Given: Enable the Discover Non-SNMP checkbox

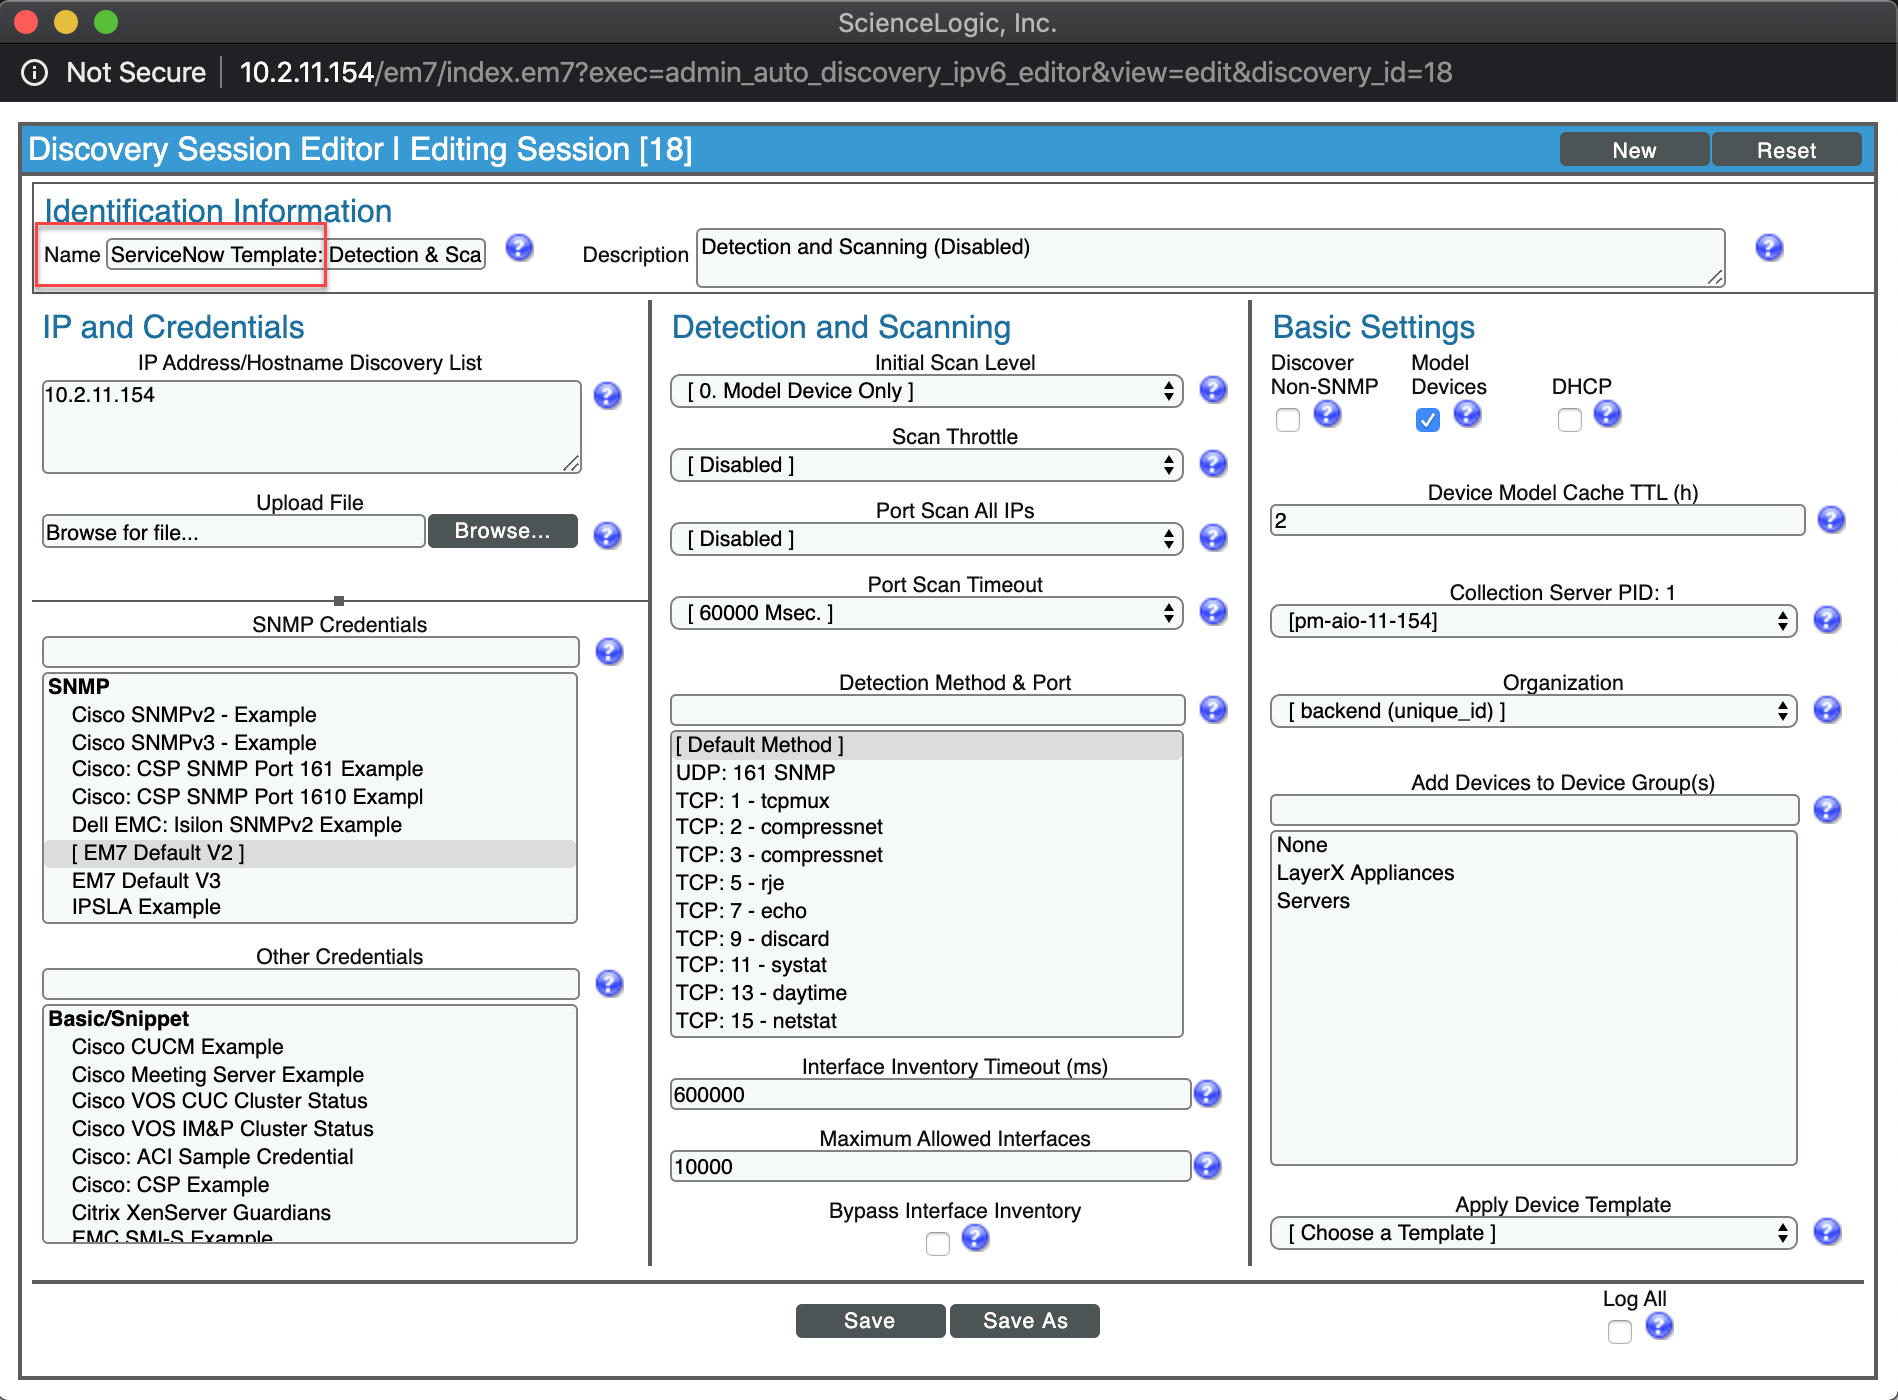Looking at the screenshot, I should [x=1287, y=420].
